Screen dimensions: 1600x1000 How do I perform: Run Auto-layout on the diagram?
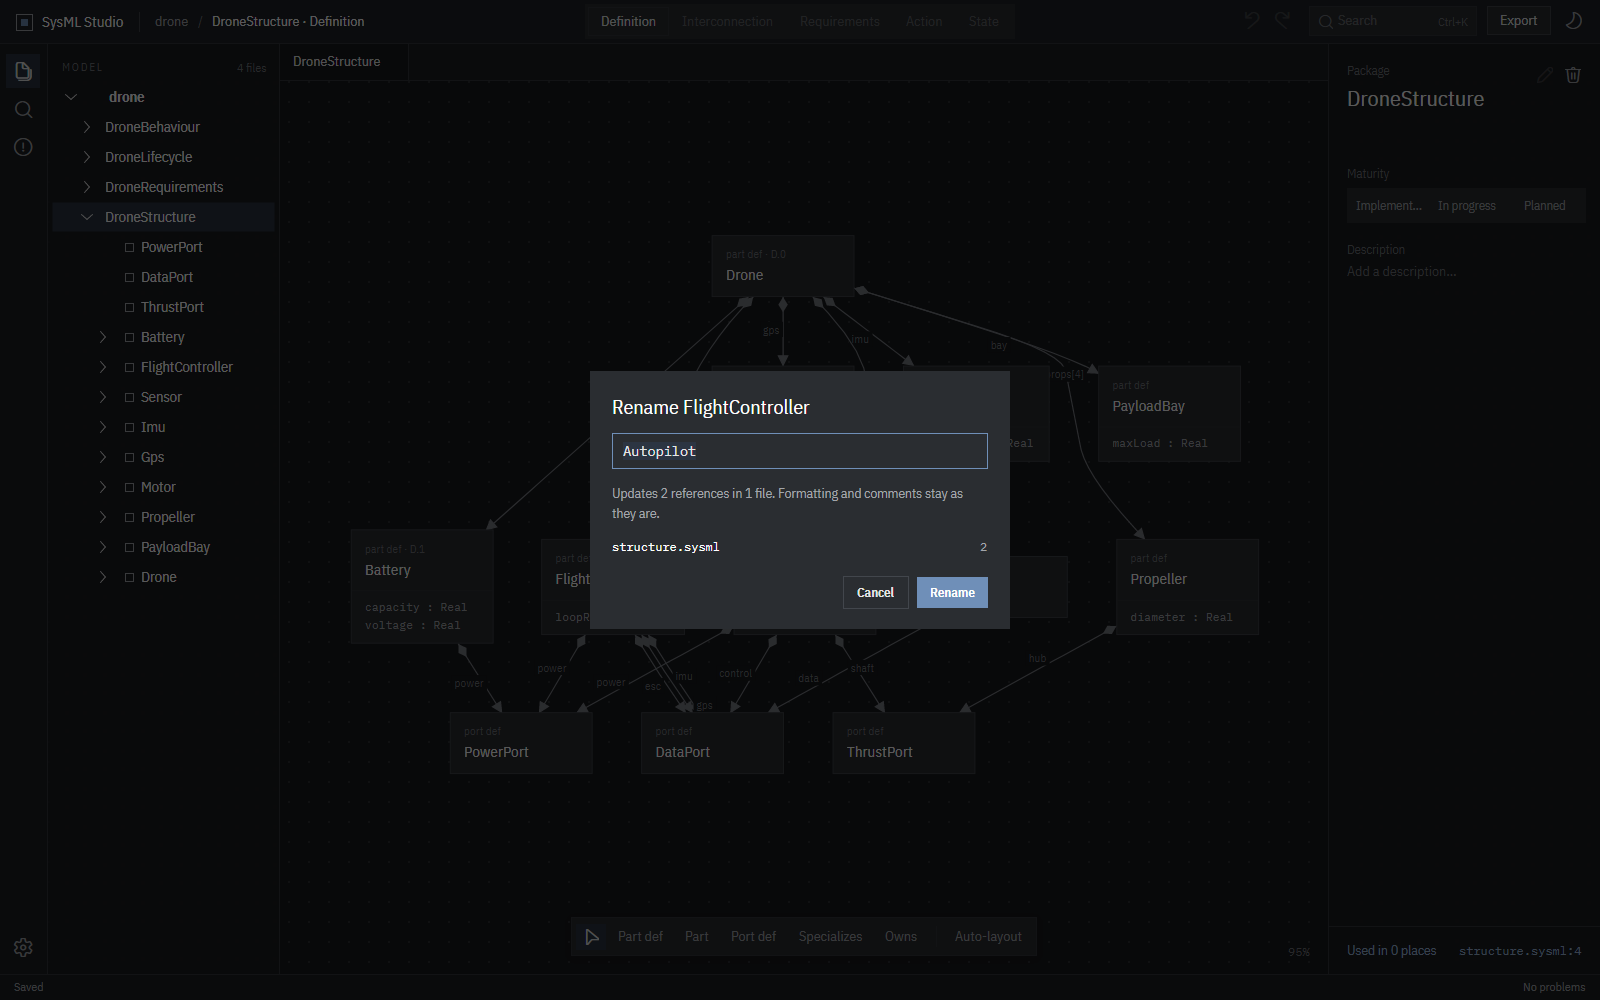[x=988, y=937]
